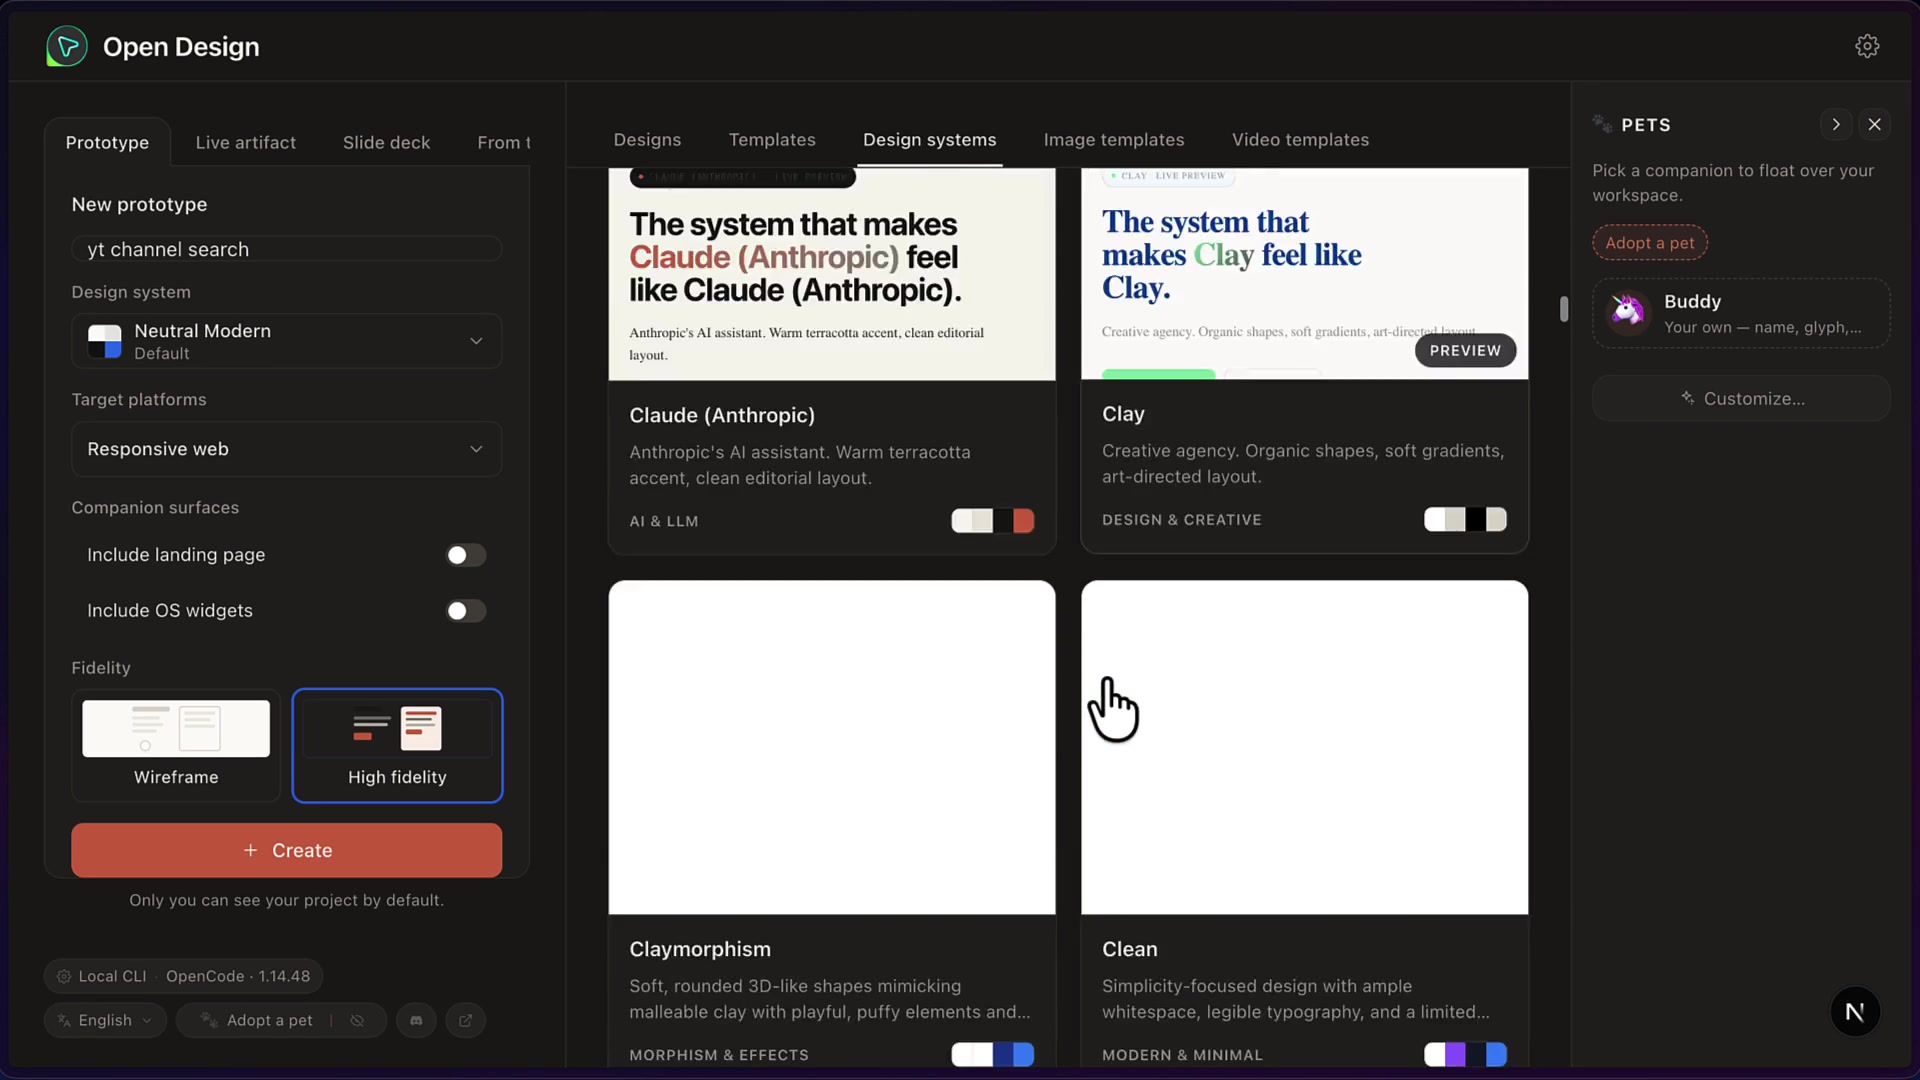Collapse Pets panel with chevron arrow

point(1836,124)
